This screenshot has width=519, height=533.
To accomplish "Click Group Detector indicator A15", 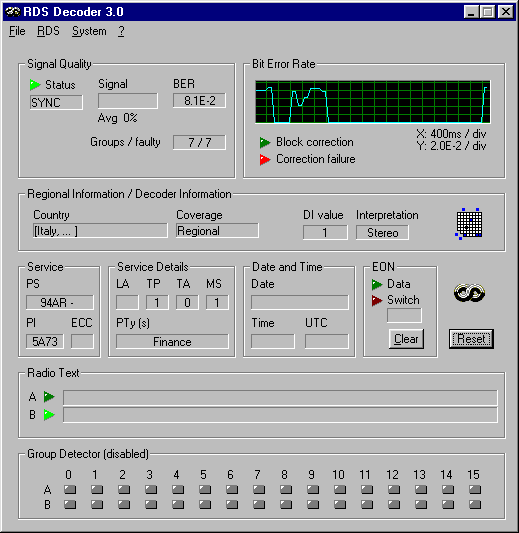I will [475, 489].
